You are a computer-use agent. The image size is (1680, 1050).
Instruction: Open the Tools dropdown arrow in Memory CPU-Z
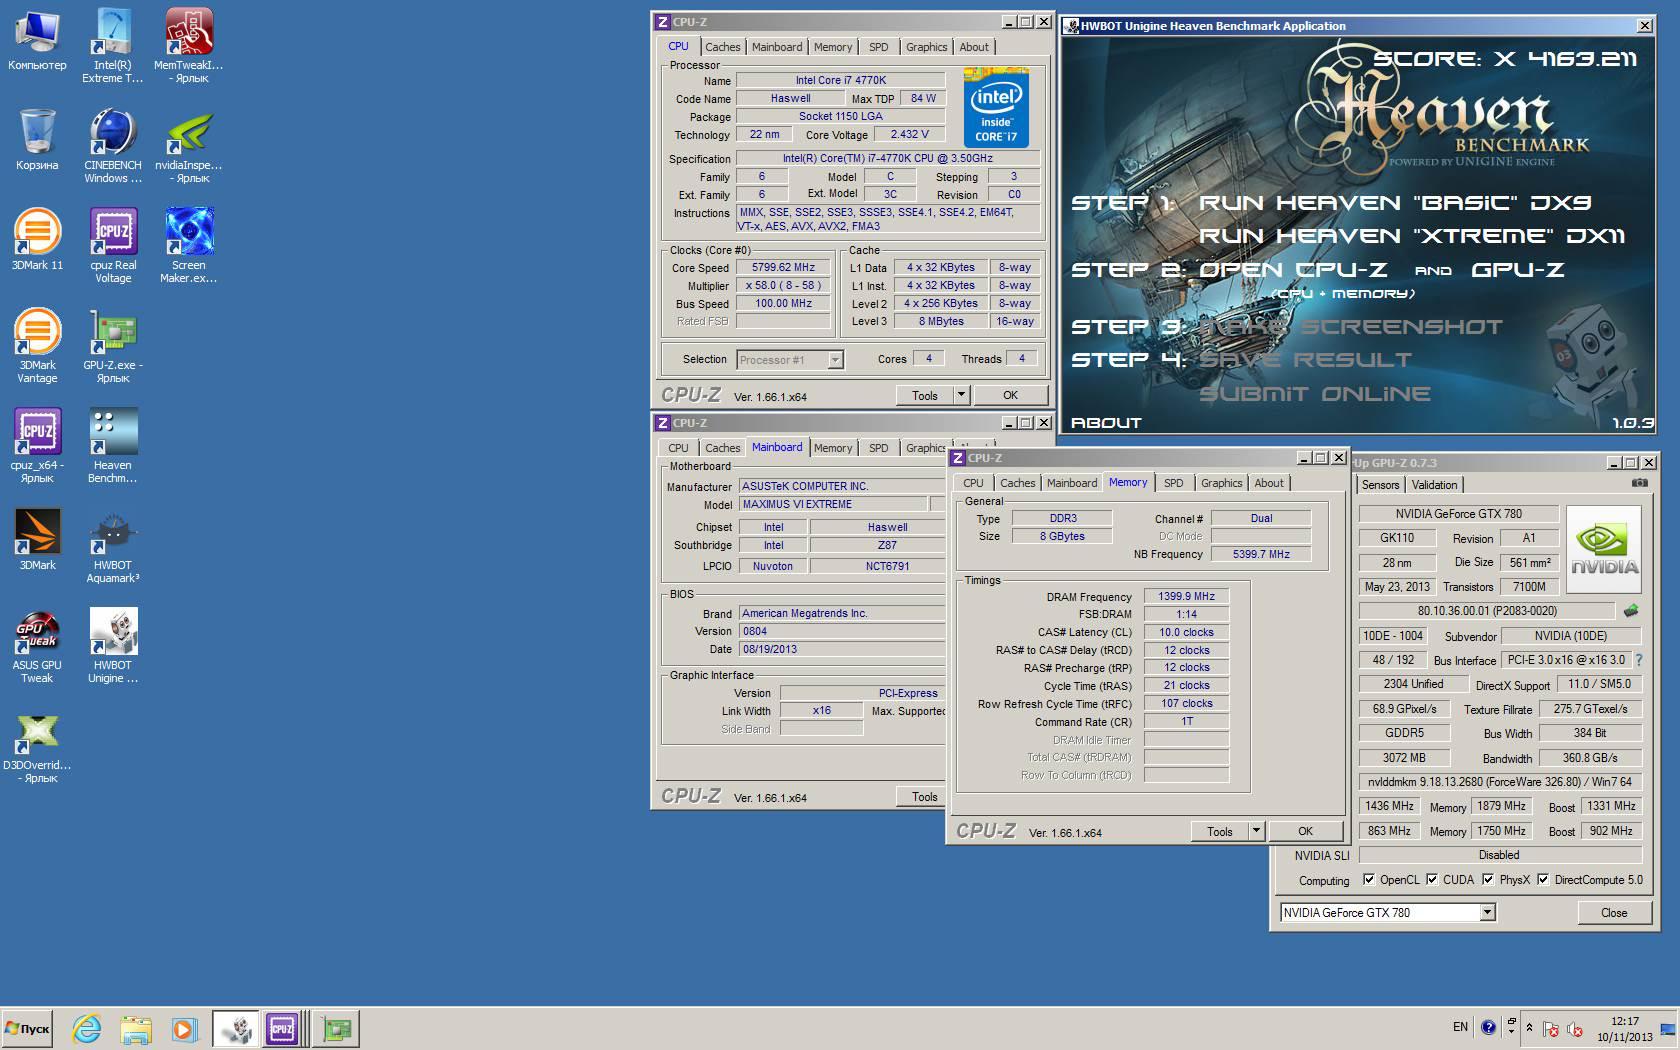pos(1256,831)
